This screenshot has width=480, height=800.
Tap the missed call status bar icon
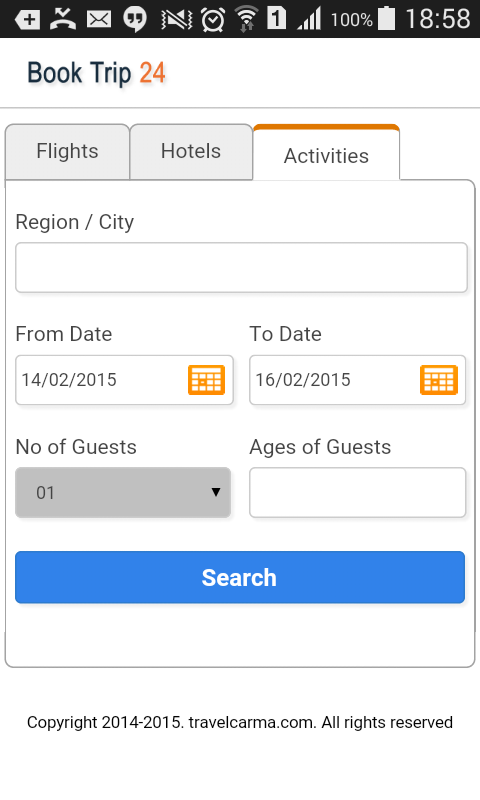(63, 19)
